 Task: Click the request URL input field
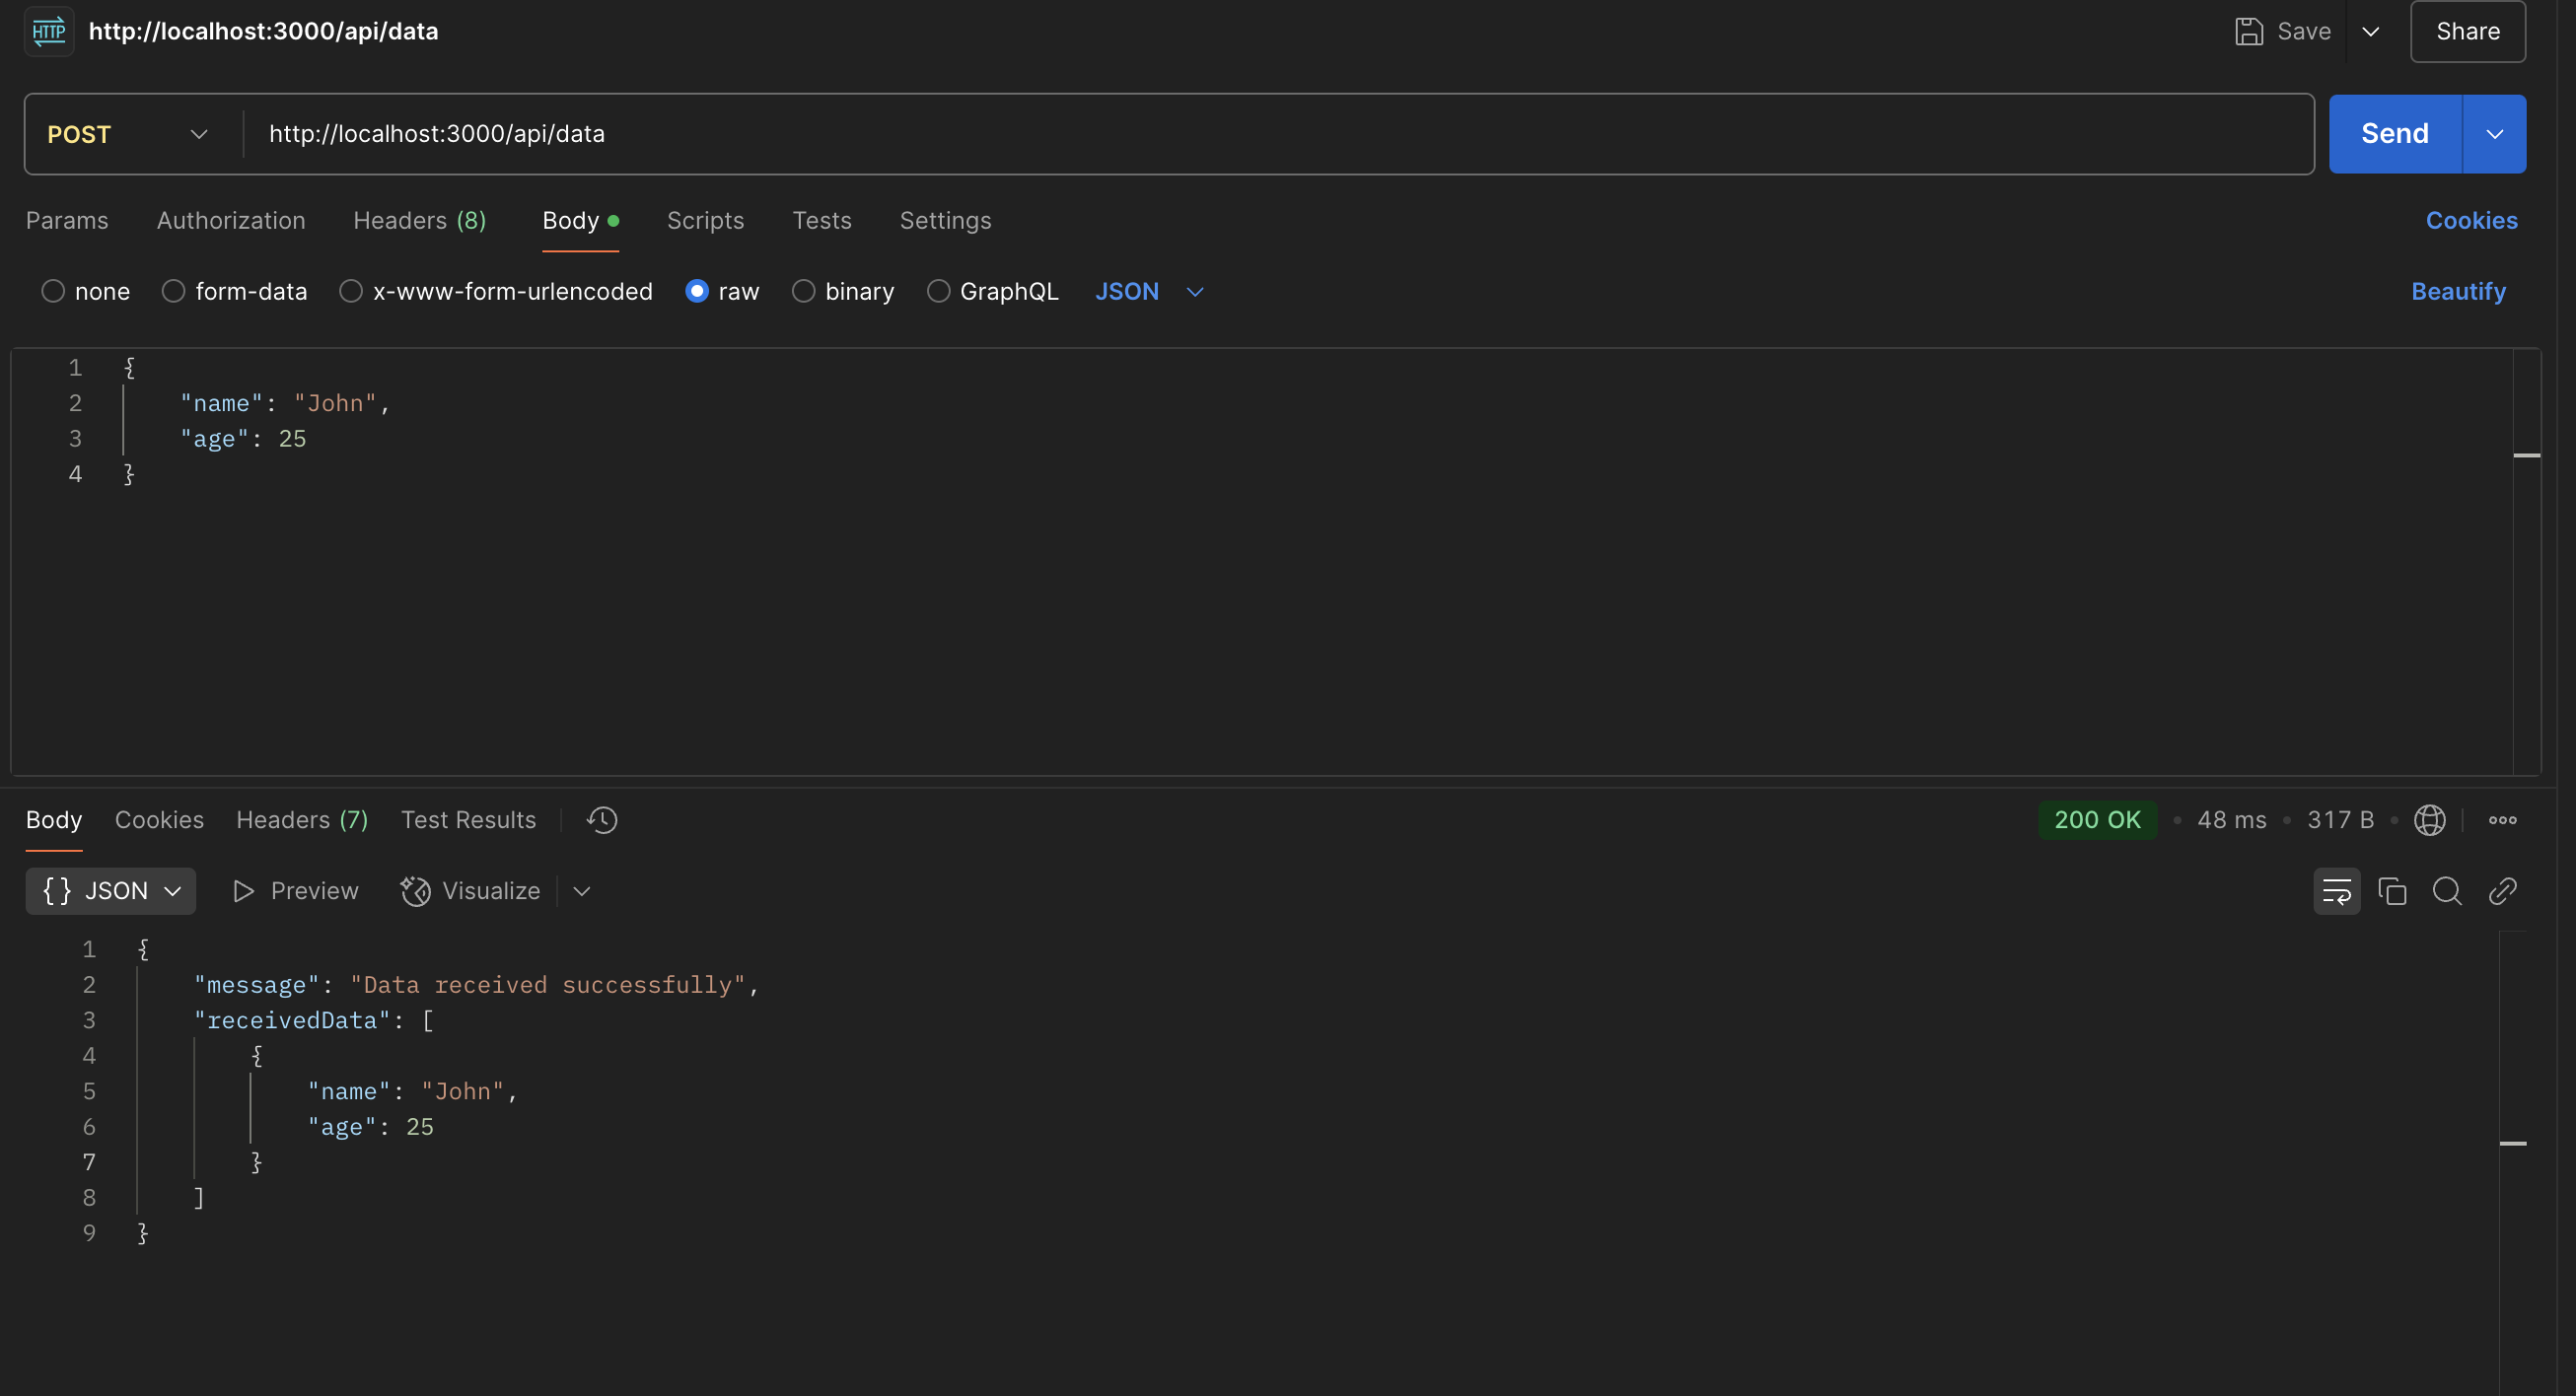[x=1280, y=134]
